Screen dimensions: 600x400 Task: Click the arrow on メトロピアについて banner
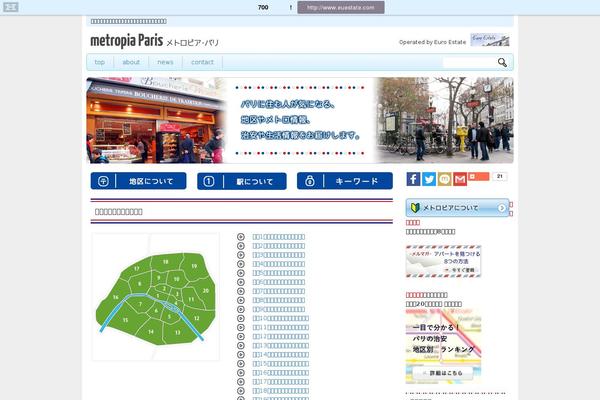501,208
